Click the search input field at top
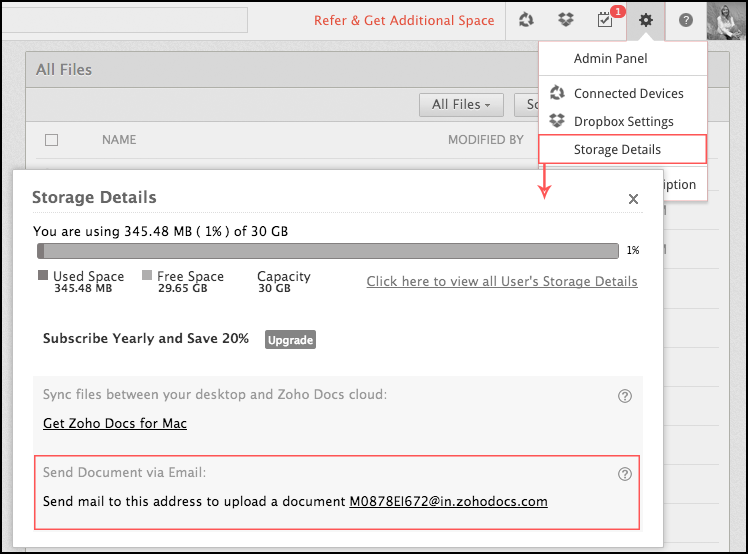This screenshot has width=748, height=554. coord(124,20)
